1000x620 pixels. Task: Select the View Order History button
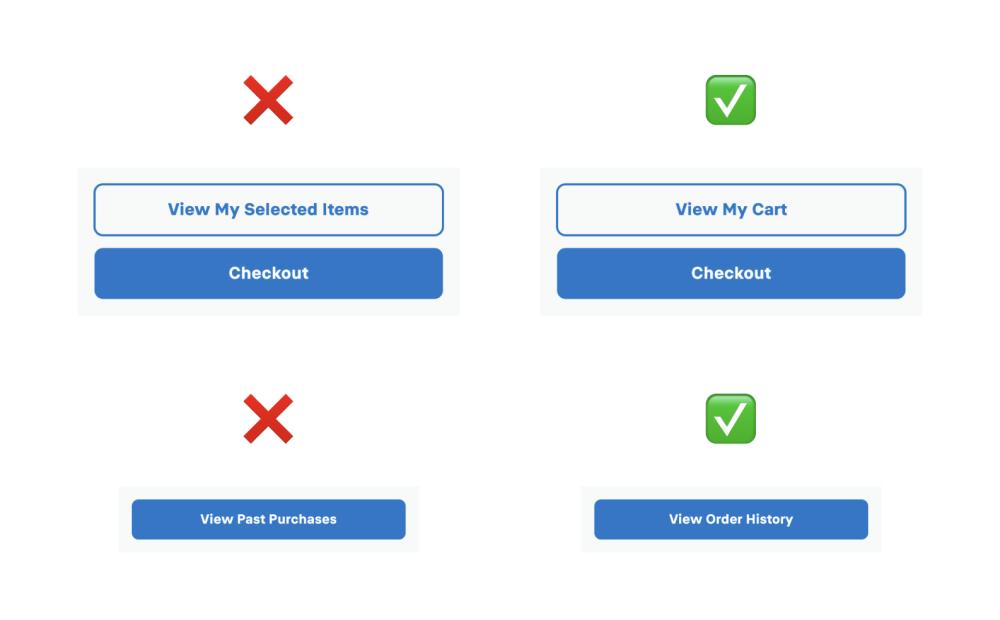click(x=731, y=519)
